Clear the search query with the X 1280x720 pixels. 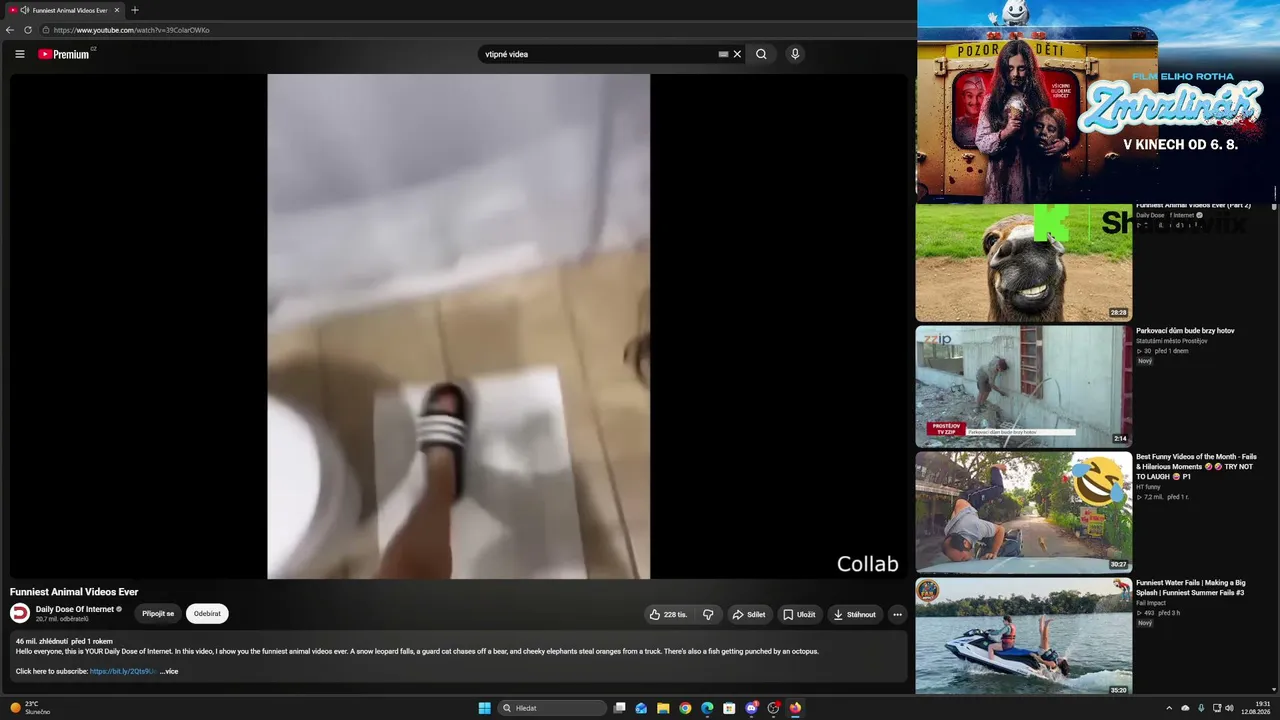pyautogui.click(x=737, y=54)
